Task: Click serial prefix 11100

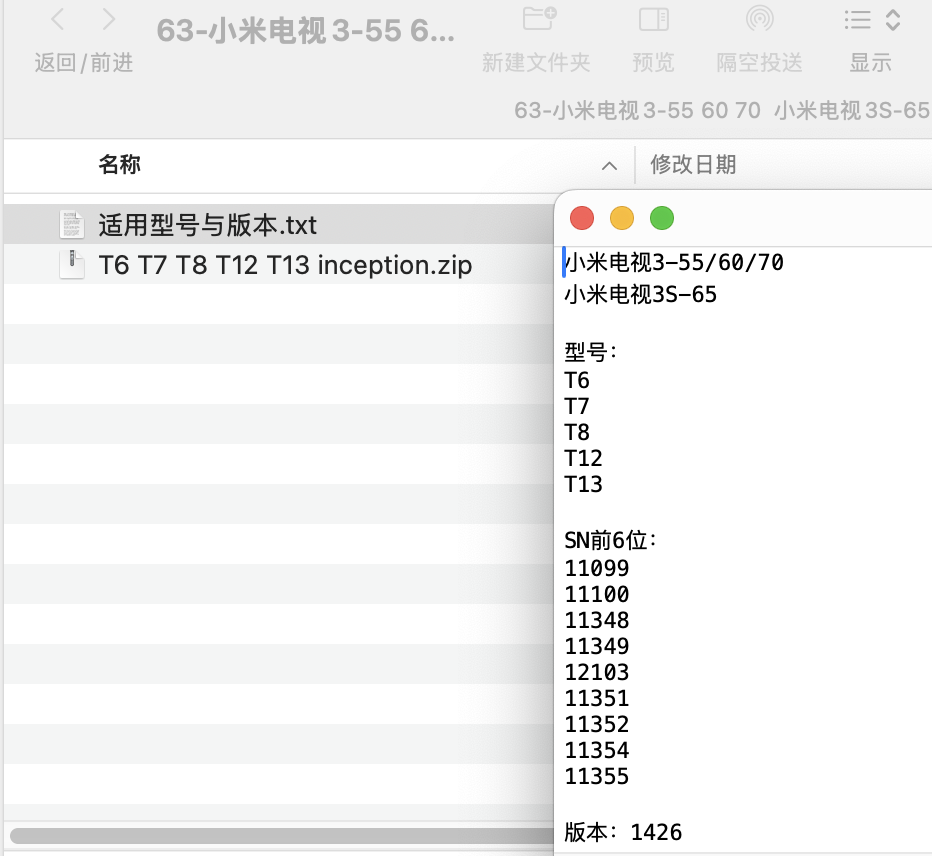Action: [x=597, y=594]
